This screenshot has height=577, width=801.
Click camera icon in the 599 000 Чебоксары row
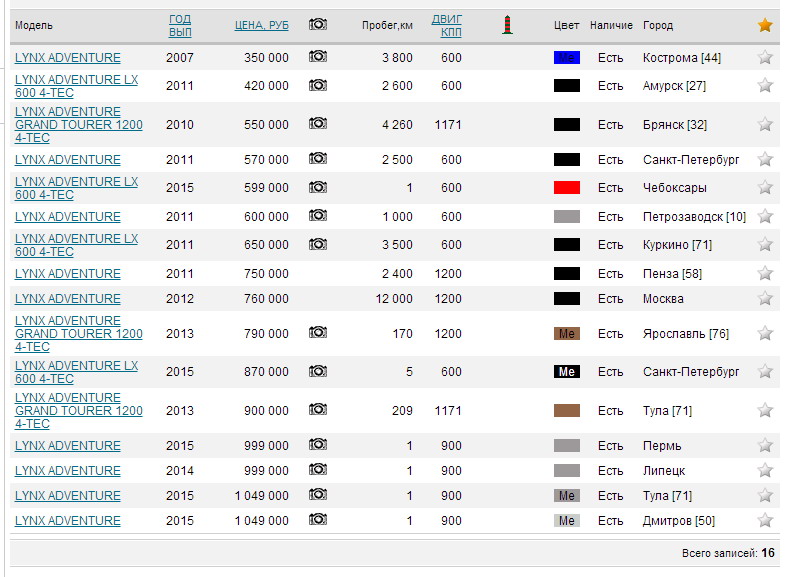(318, 187)
